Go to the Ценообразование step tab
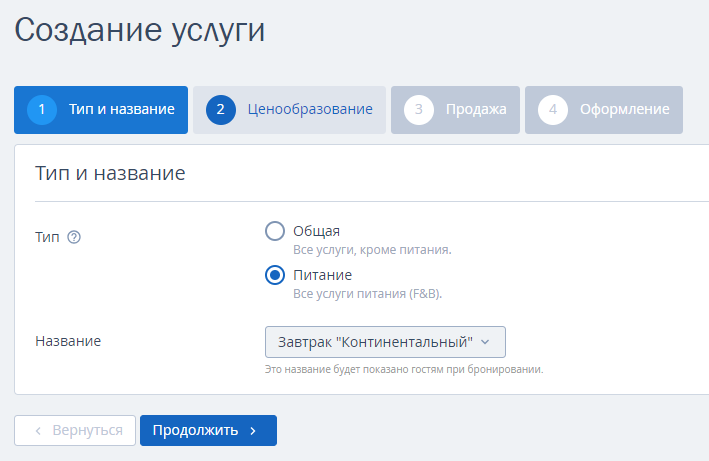 [x=289, y=110]
